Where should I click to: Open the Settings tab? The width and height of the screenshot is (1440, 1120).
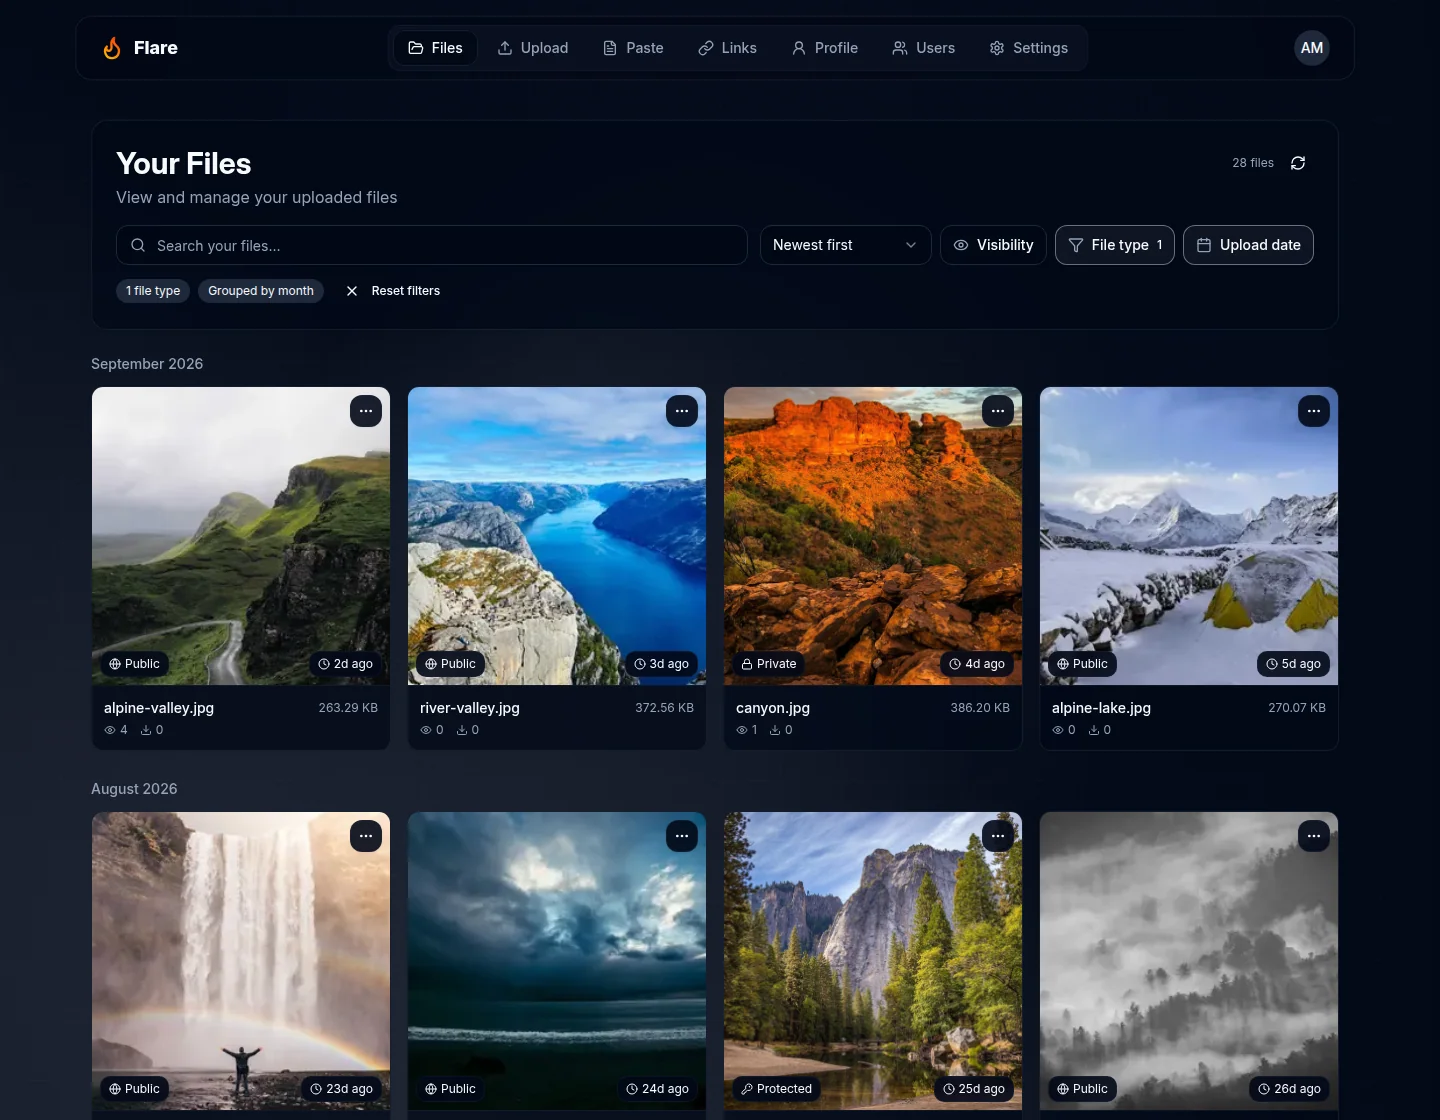(x=1028, y=48)
